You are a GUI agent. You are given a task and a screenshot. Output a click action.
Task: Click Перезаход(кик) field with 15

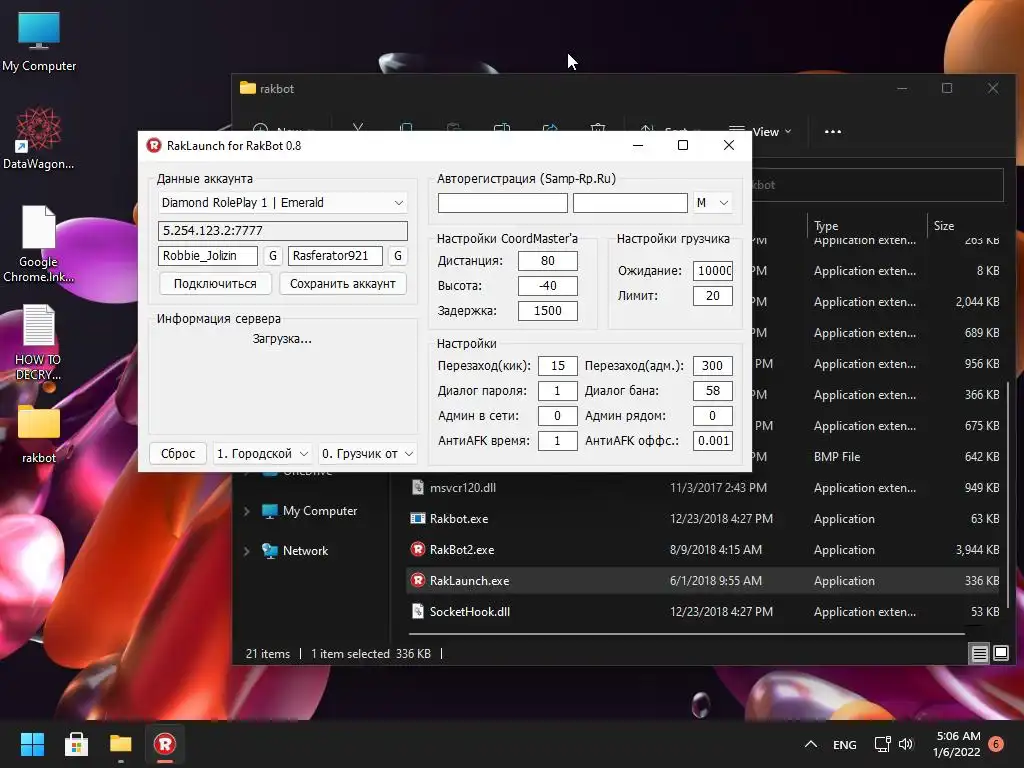coord(557,366)
